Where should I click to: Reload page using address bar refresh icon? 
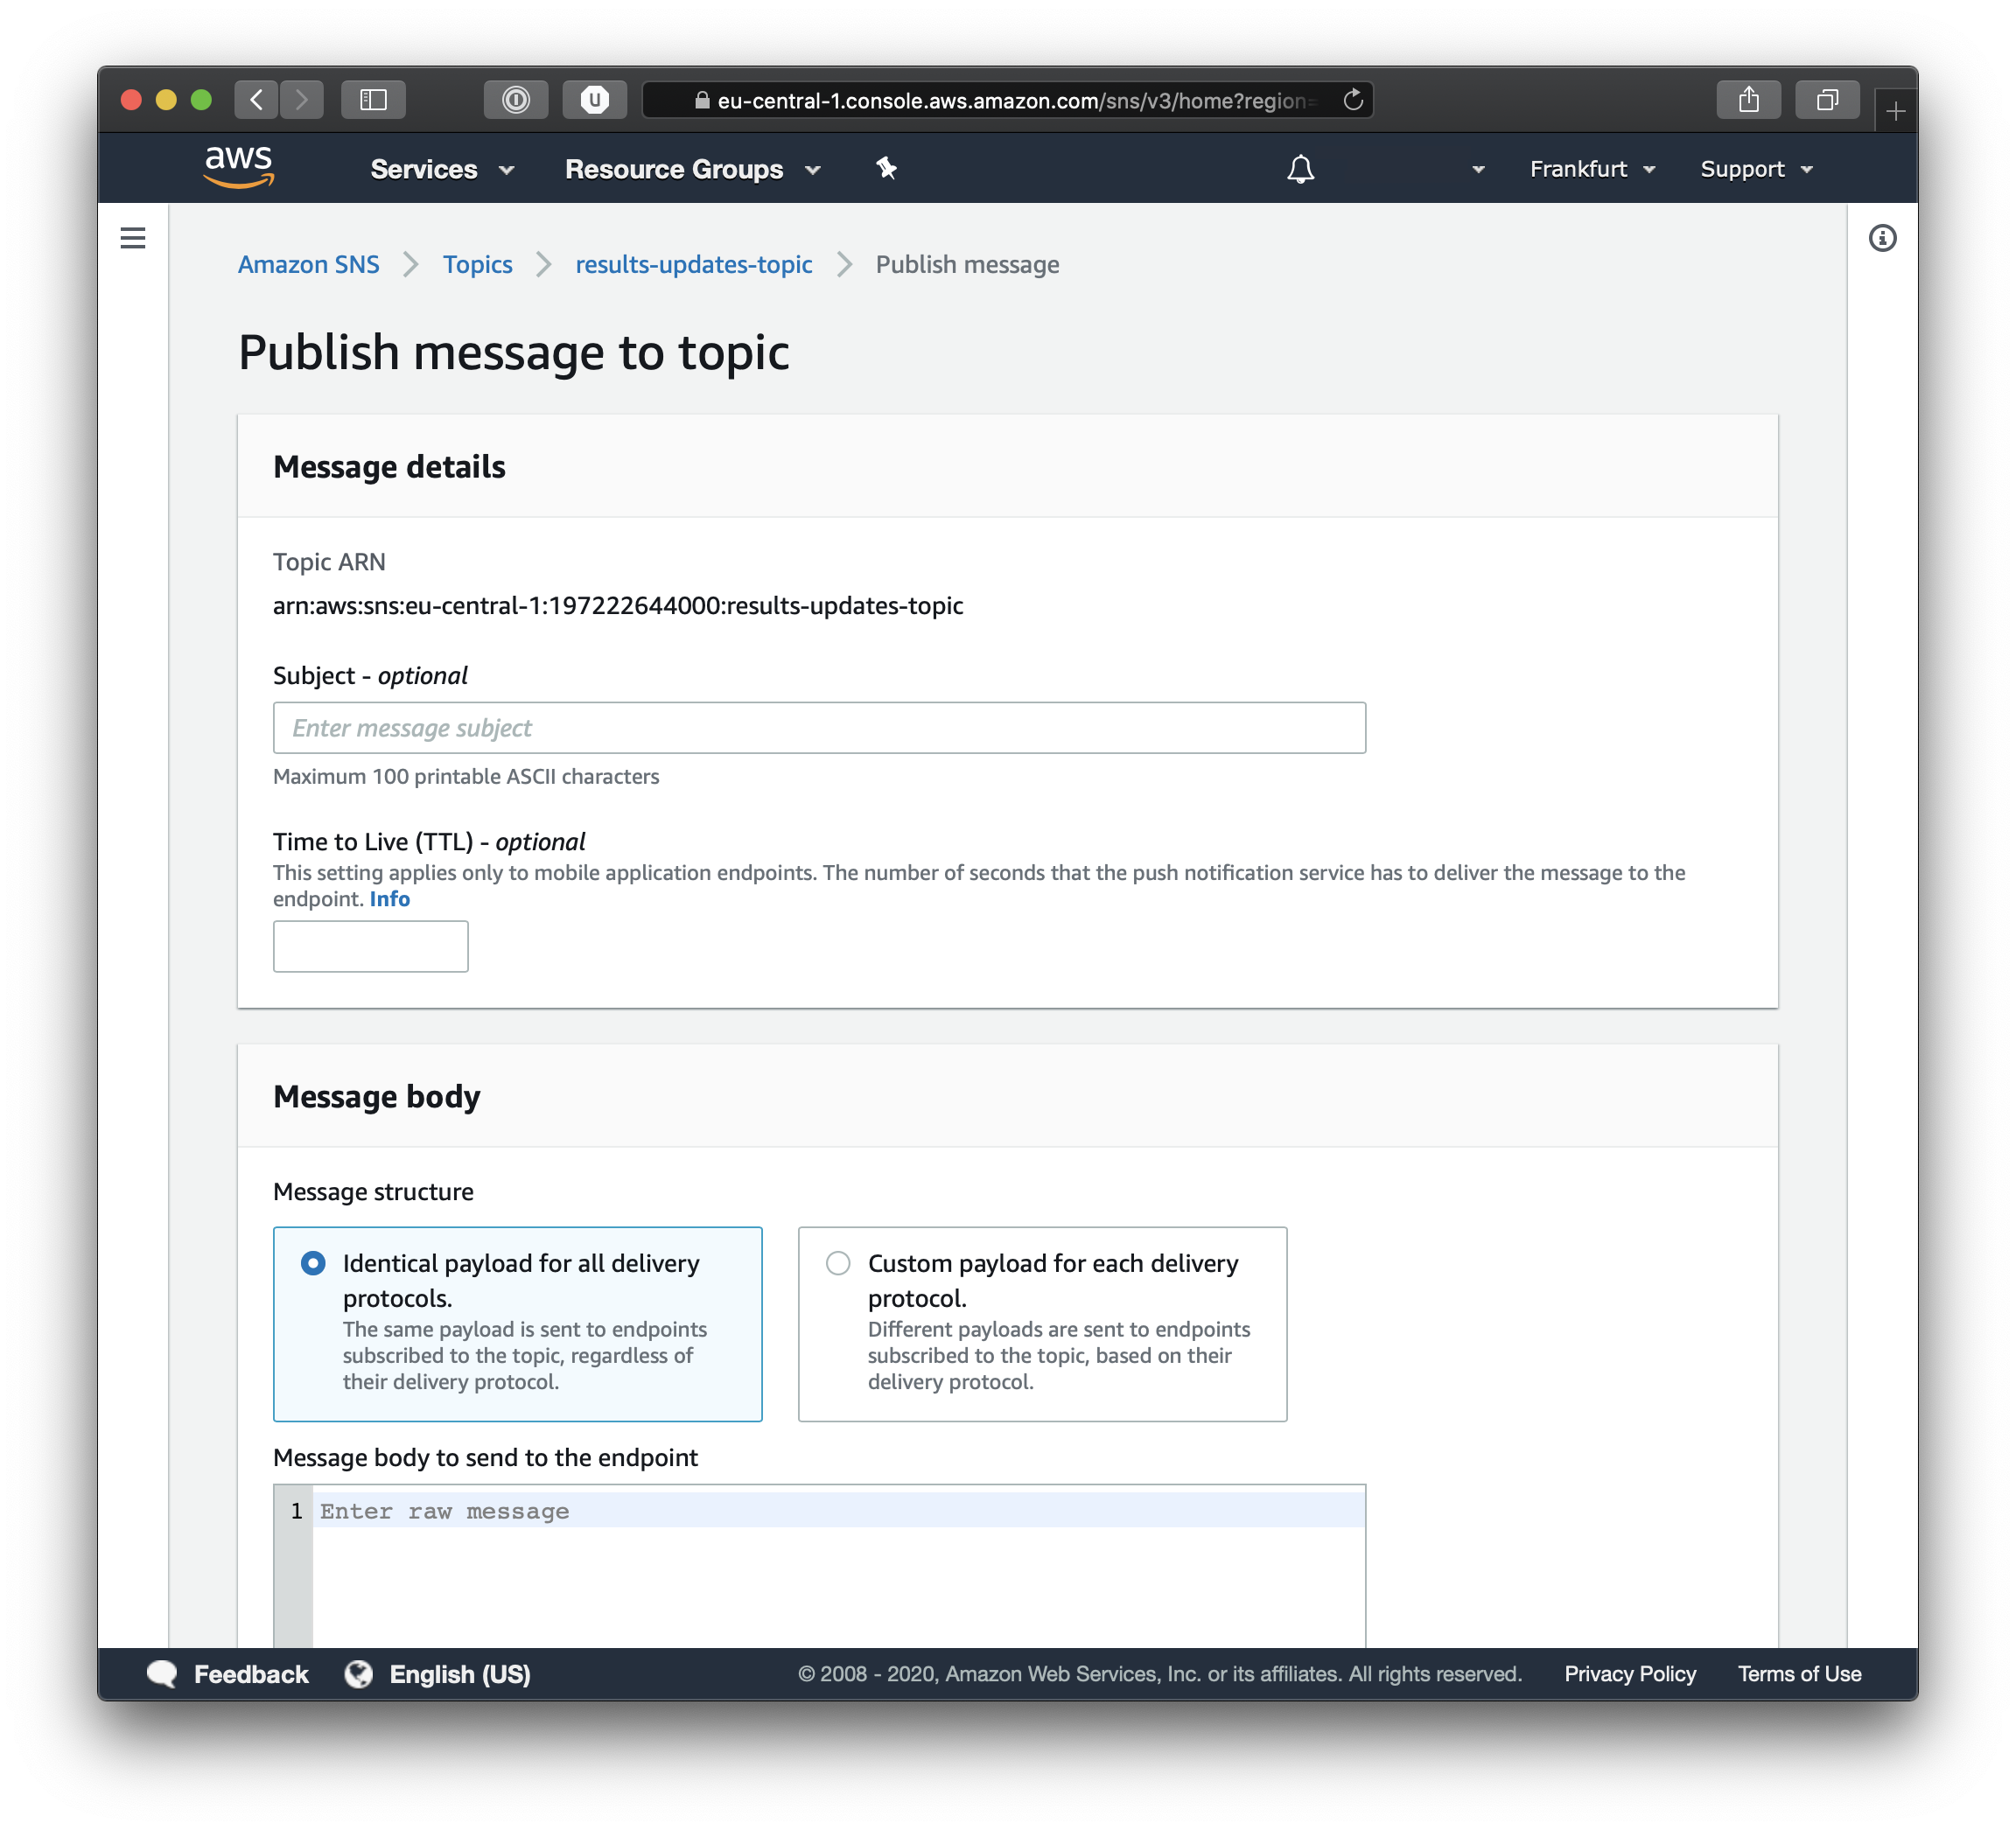click(x=1353, y=100)
